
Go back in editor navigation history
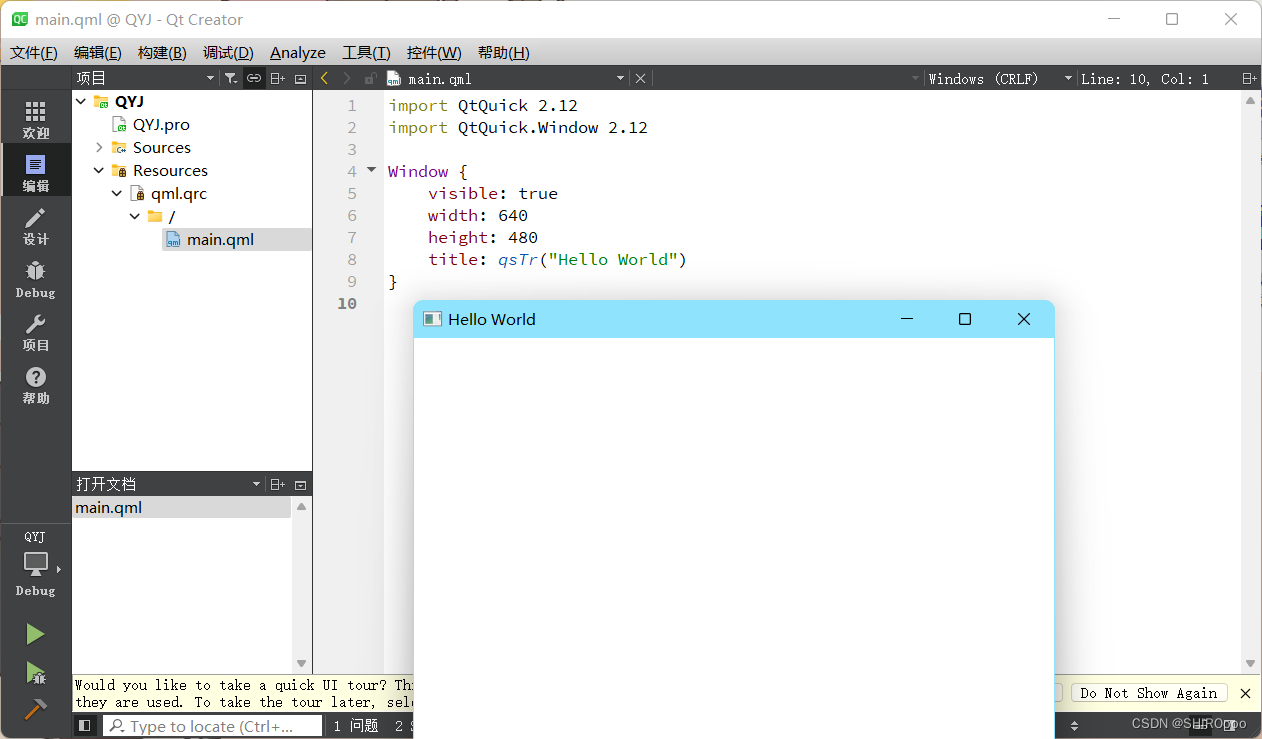coord(324,78)
